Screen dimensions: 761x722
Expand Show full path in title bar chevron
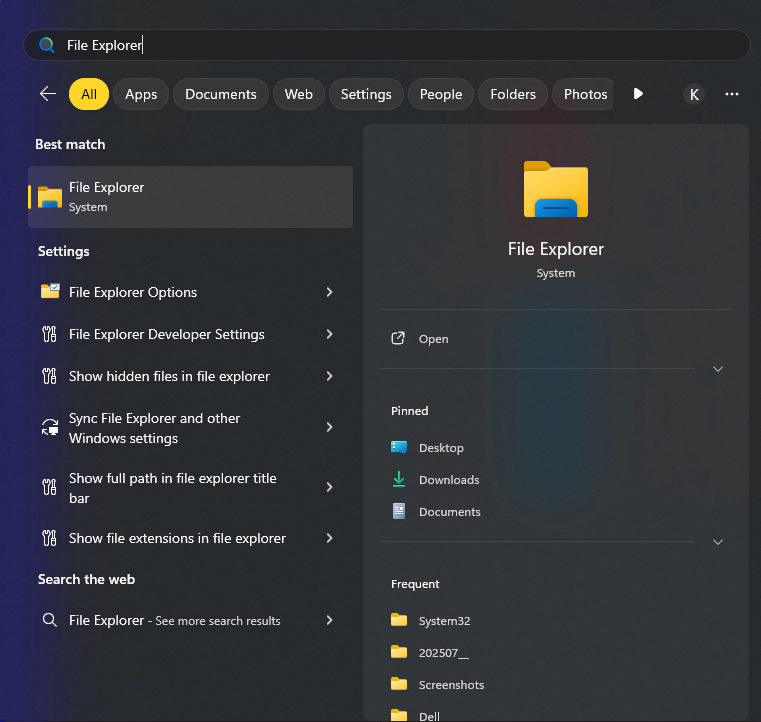330,487
